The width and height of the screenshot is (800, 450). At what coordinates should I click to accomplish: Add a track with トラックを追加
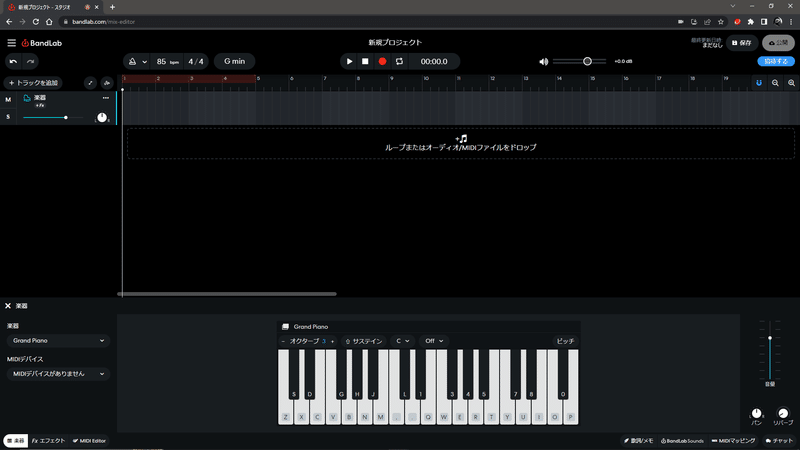coord(33,83)
